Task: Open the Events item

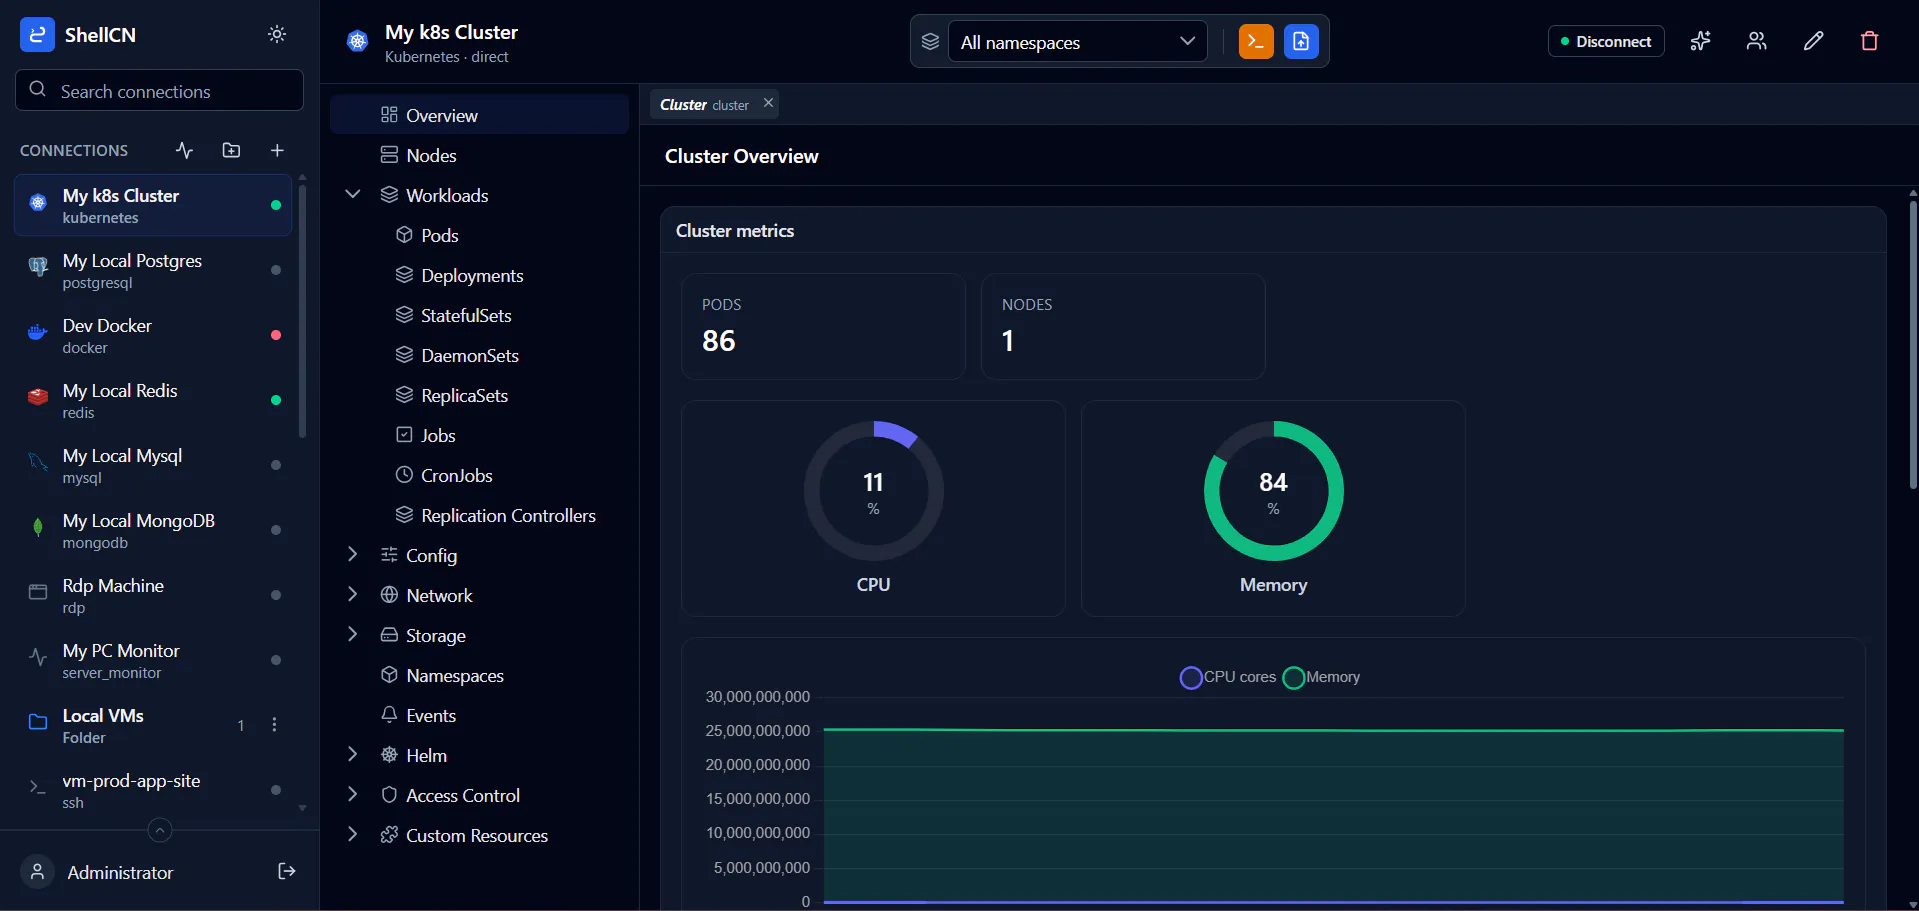Action: (479, 715)
